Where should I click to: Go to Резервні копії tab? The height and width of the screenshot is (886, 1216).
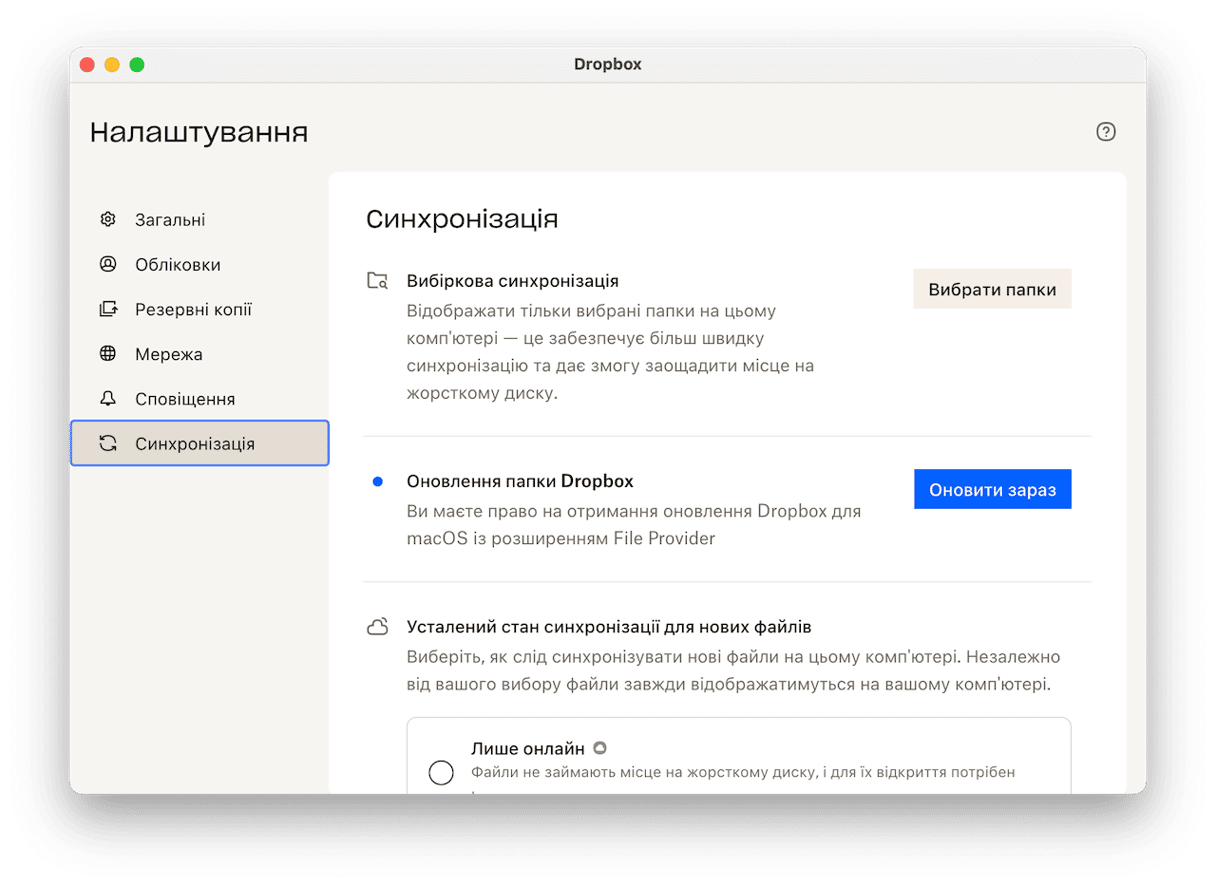click(x=200, y=309)
